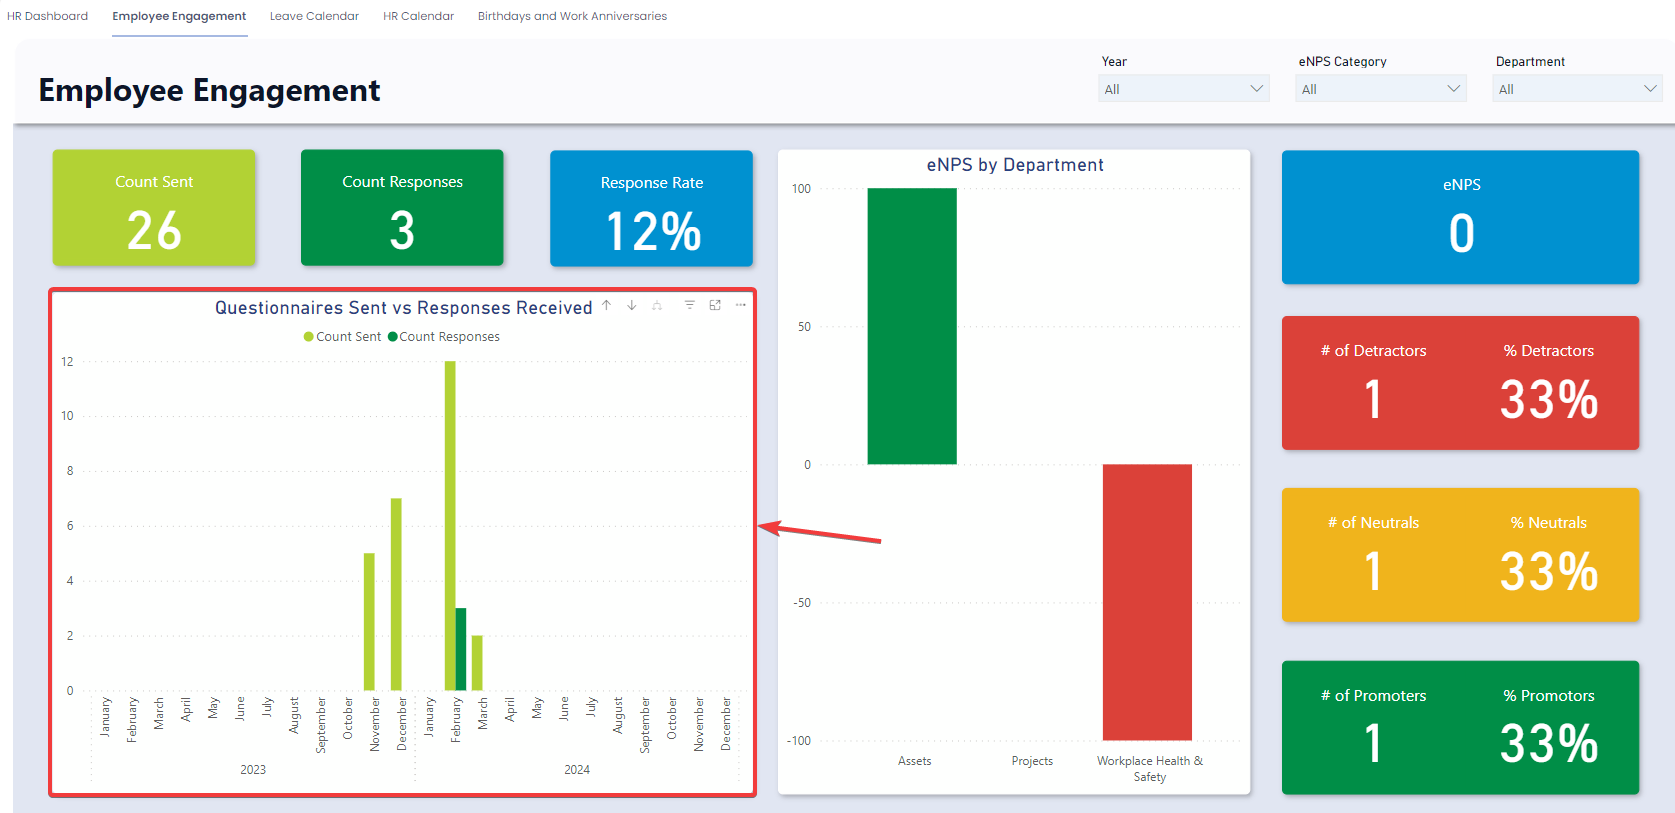Click the Assets axis label
This screenshot has width=1675, height=813.
point(914,761)
